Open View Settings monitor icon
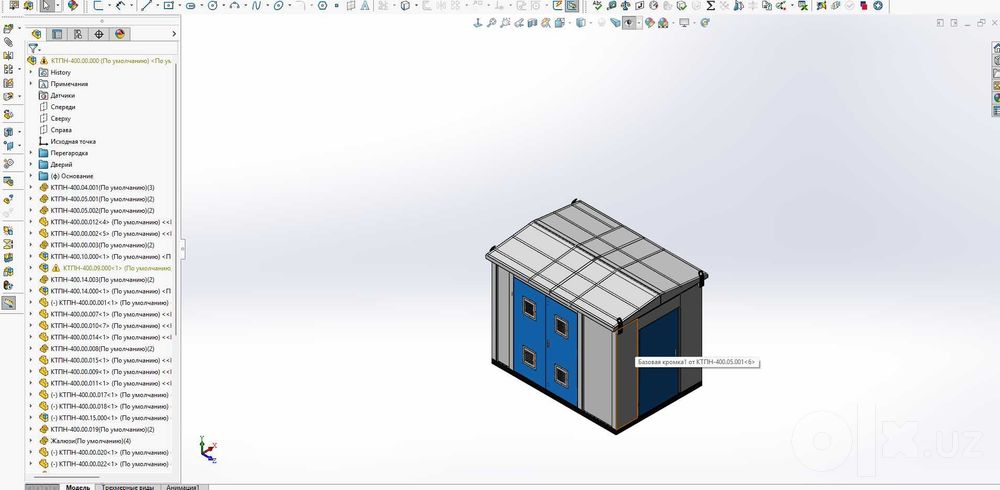Viewport: 1000px width, 490px height. point(684,23)
